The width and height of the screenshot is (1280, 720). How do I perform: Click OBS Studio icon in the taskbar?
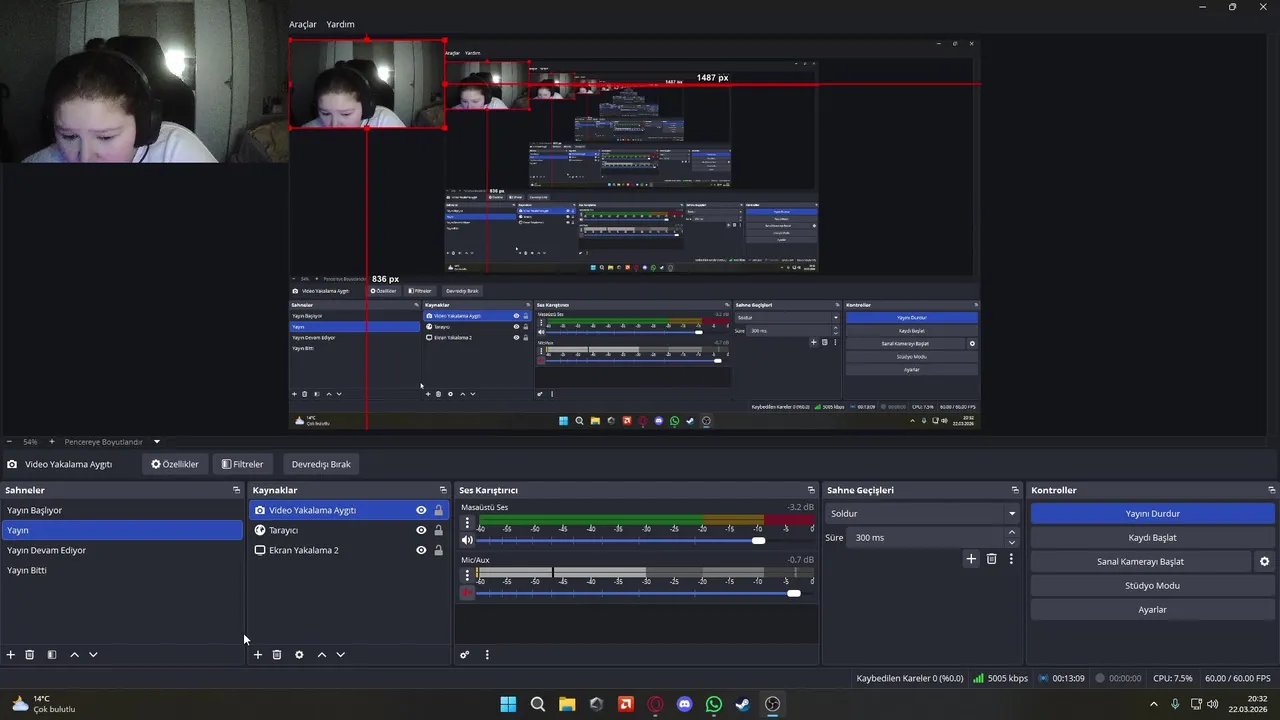[772, 704]
